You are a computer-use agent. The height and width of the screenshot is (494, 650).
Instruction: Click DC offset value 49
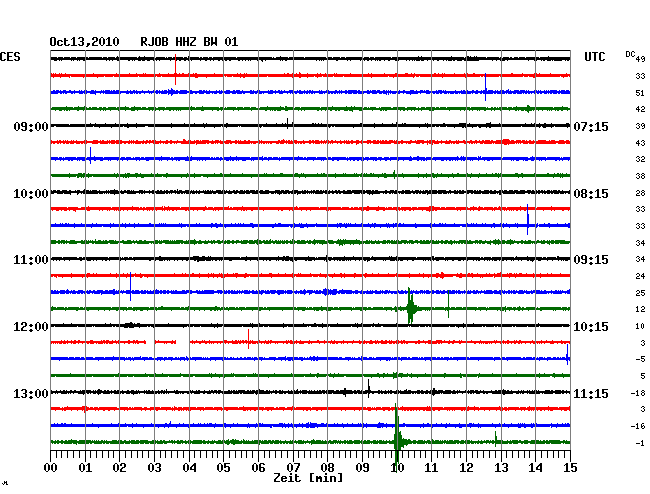click(640, 59)
